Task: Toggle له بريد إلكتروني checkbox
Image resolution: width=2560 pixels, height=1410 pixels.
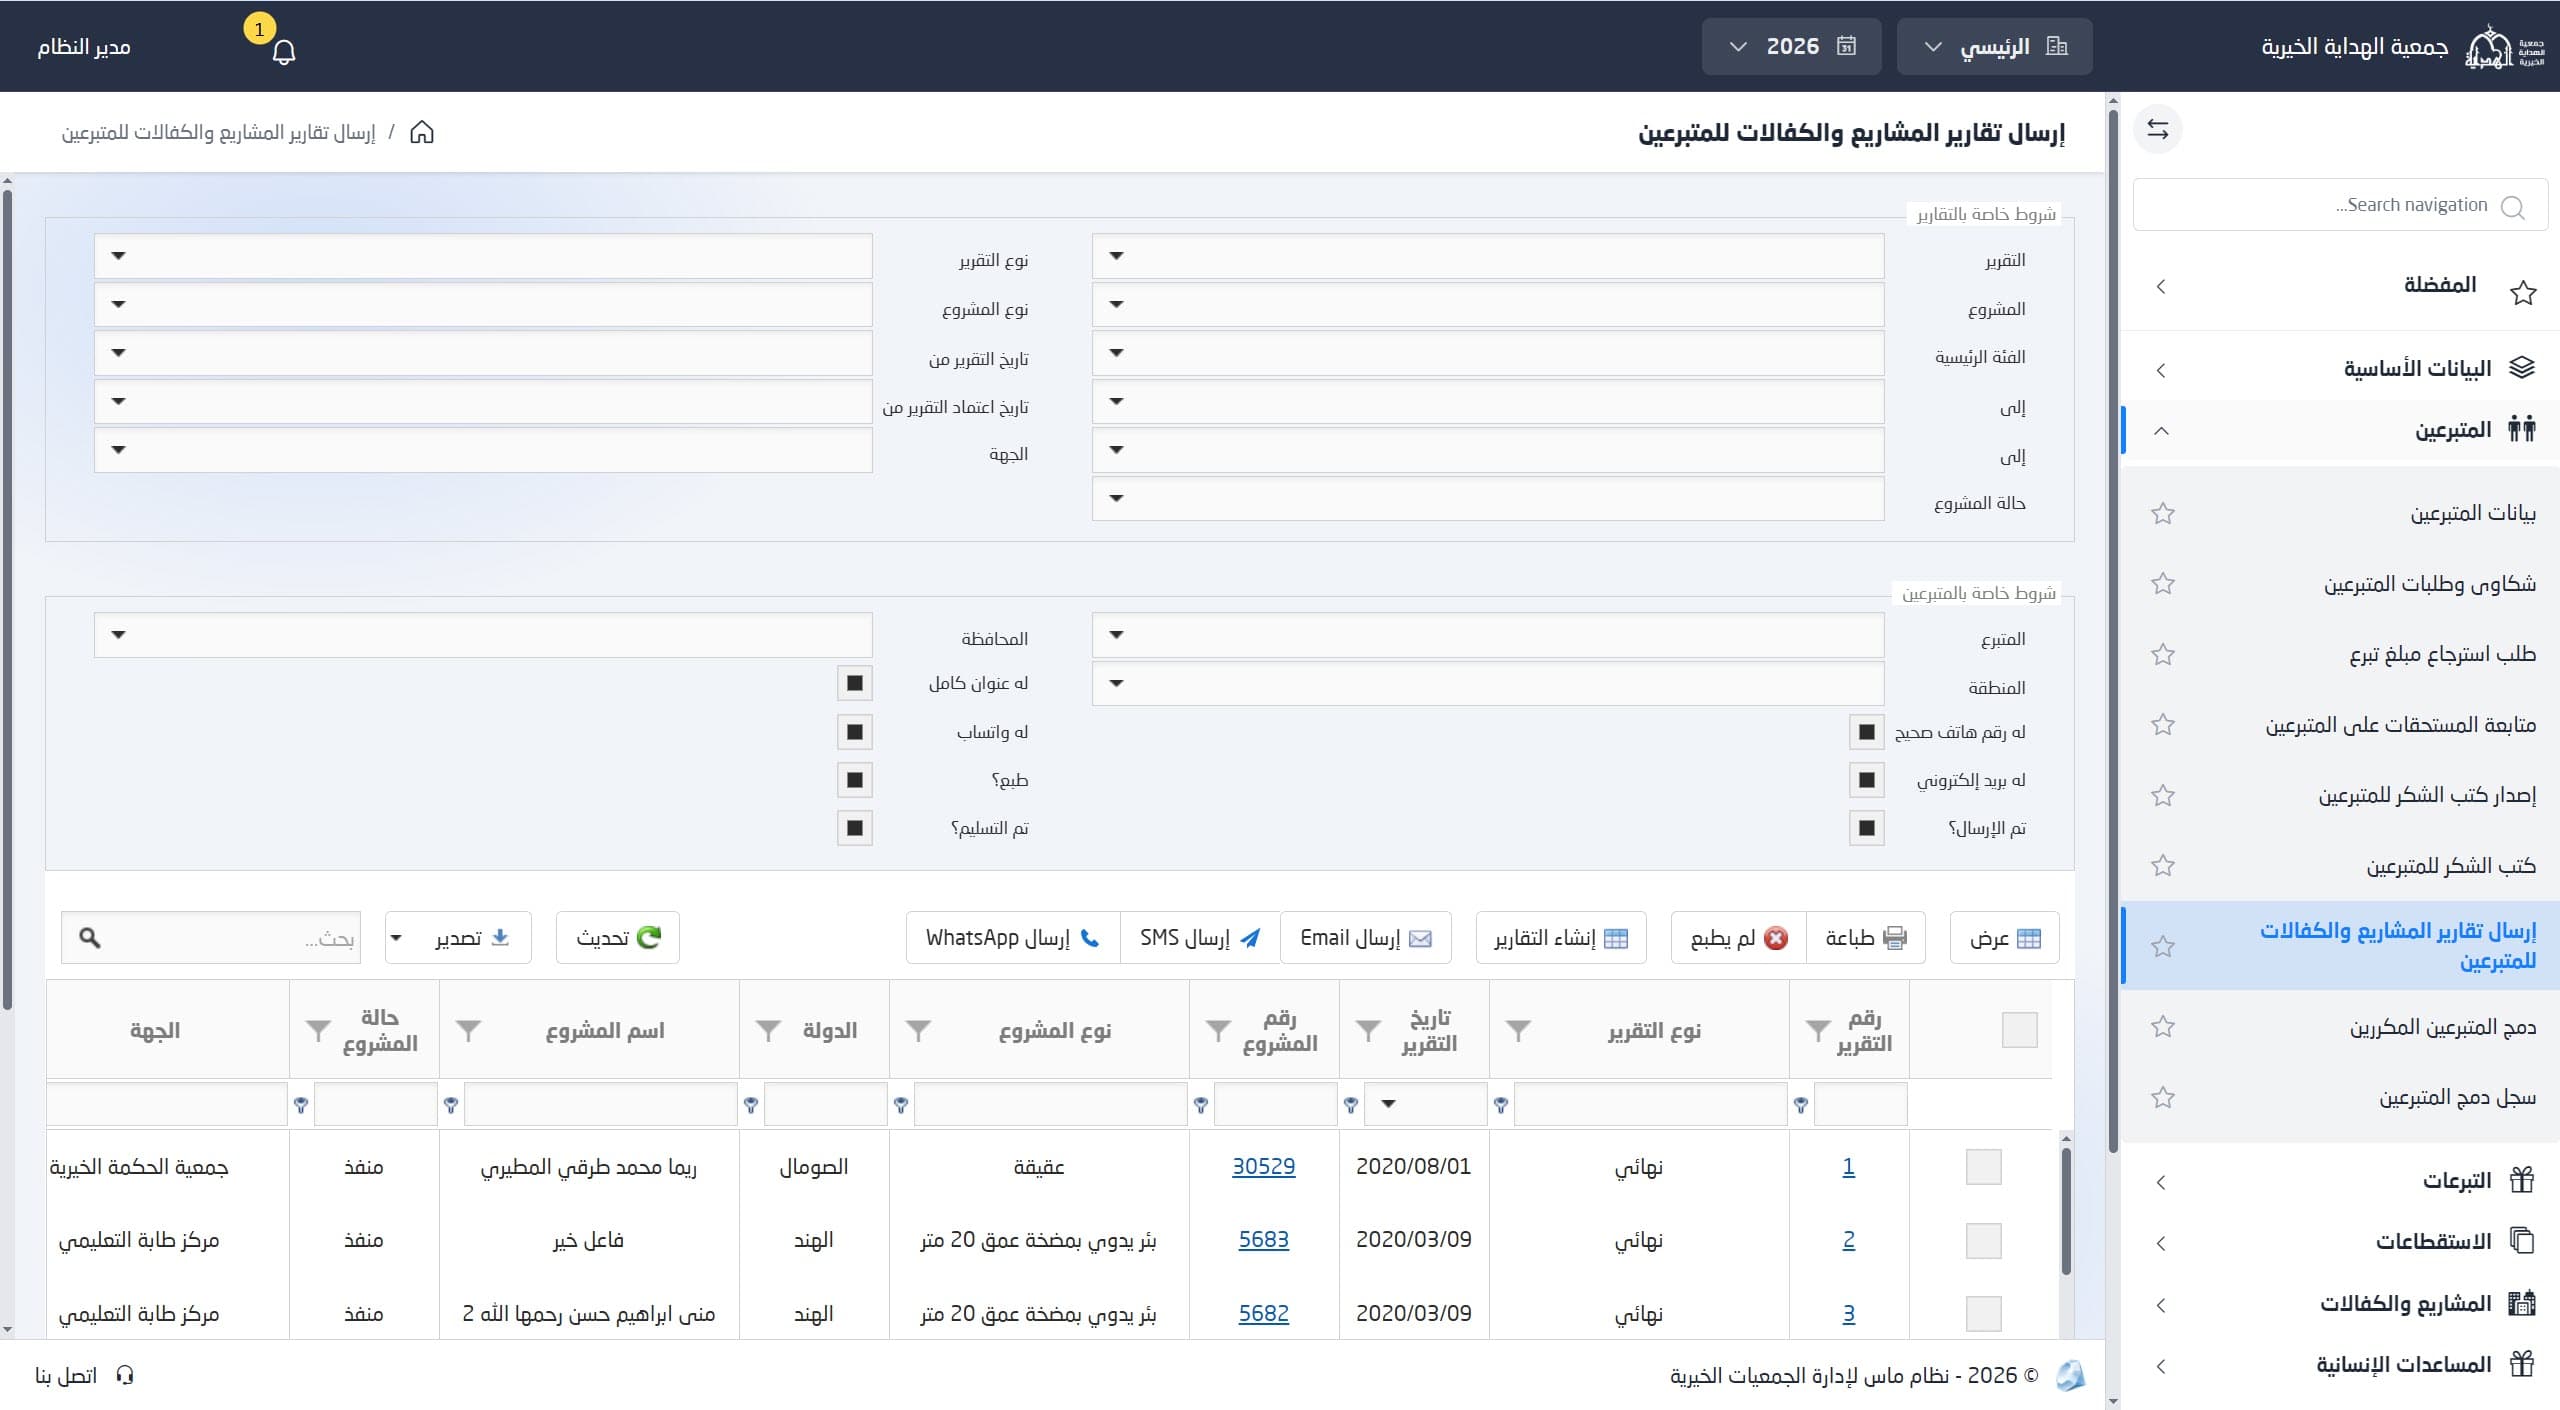Action: click(1867, 781)
